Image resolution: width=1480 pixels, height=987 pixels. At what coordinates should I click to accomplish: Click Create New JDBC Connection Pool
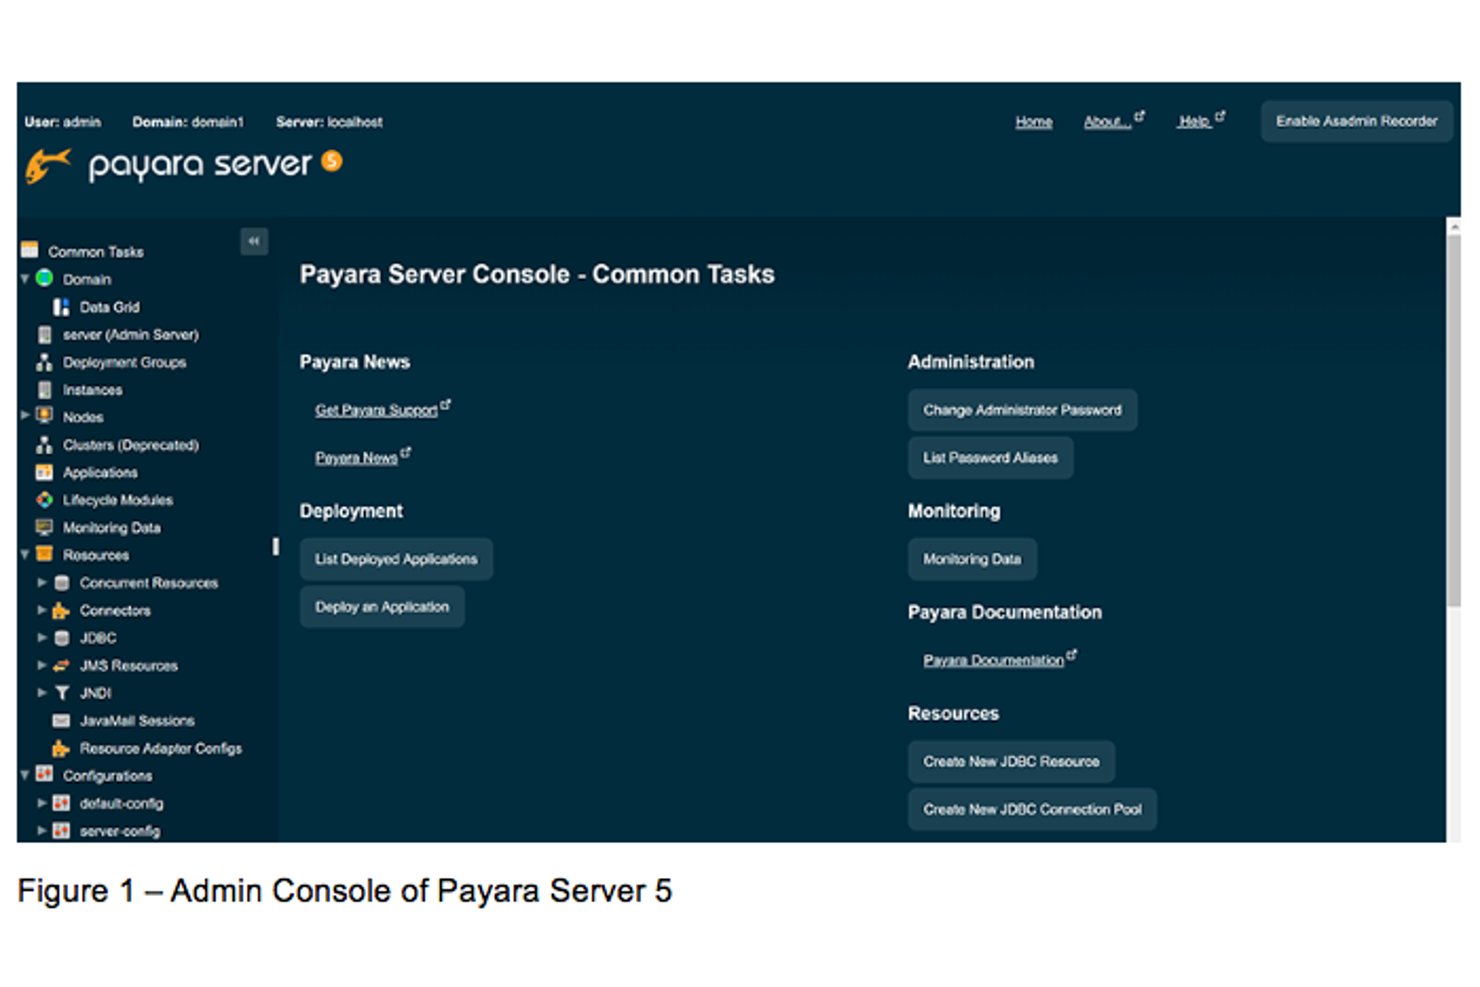click(1032, 810)
